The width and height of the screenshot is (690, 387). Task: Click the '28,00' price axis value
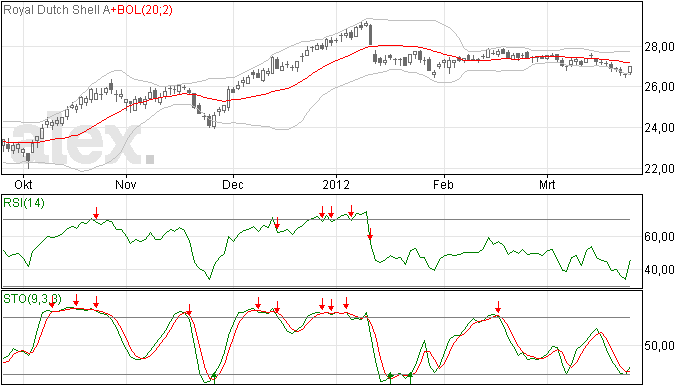coord(659,47)
